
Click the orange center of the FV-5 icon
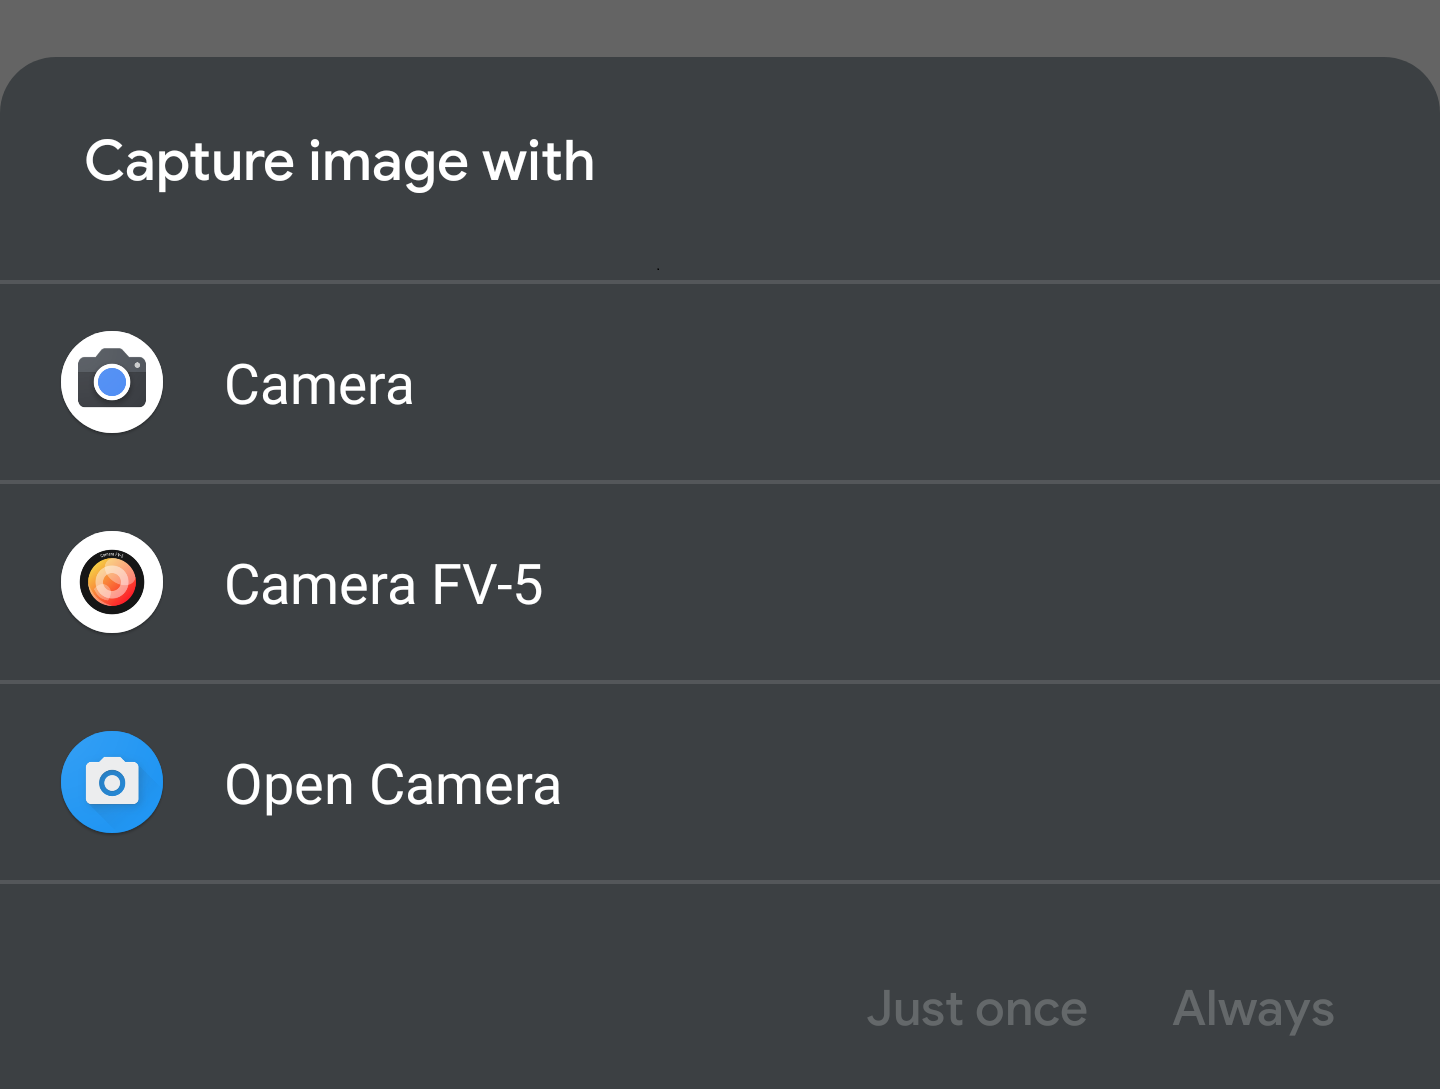112,582
